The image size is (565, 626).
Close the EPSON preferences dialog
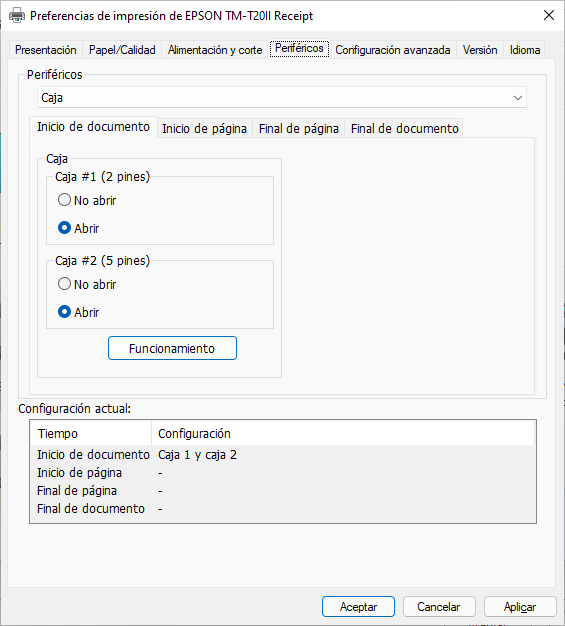(549, 15)
